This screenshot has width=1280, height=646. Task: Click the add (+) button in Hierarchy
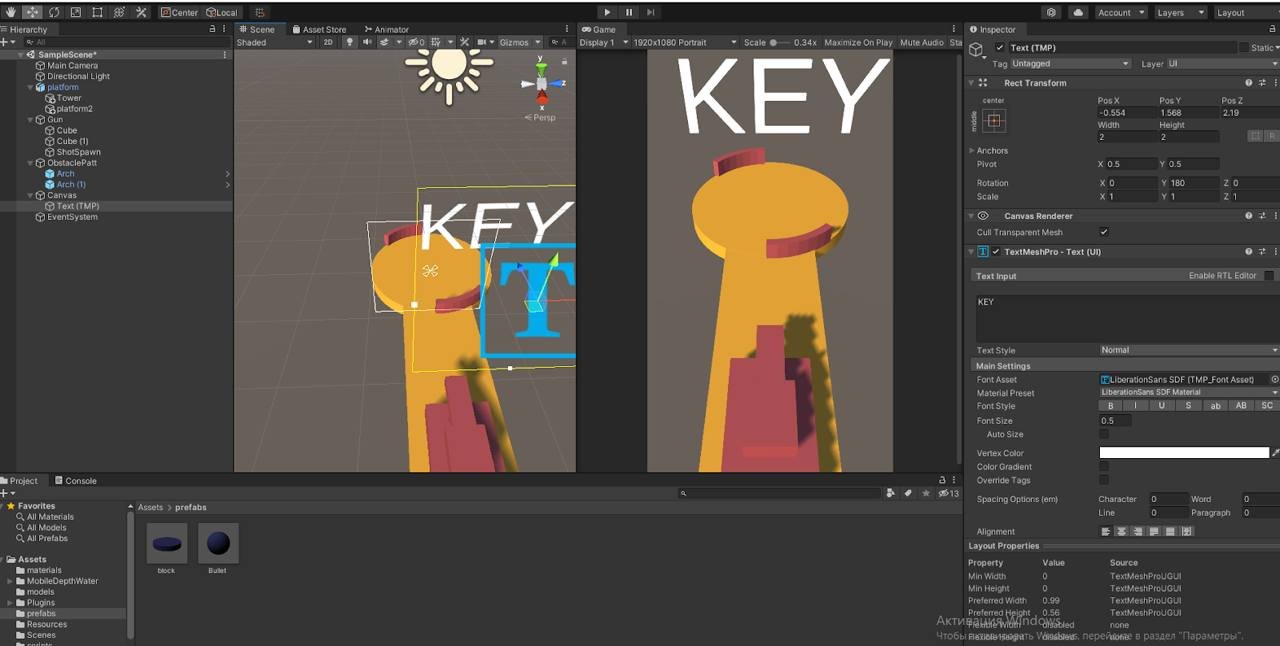[x=6, y=42]
